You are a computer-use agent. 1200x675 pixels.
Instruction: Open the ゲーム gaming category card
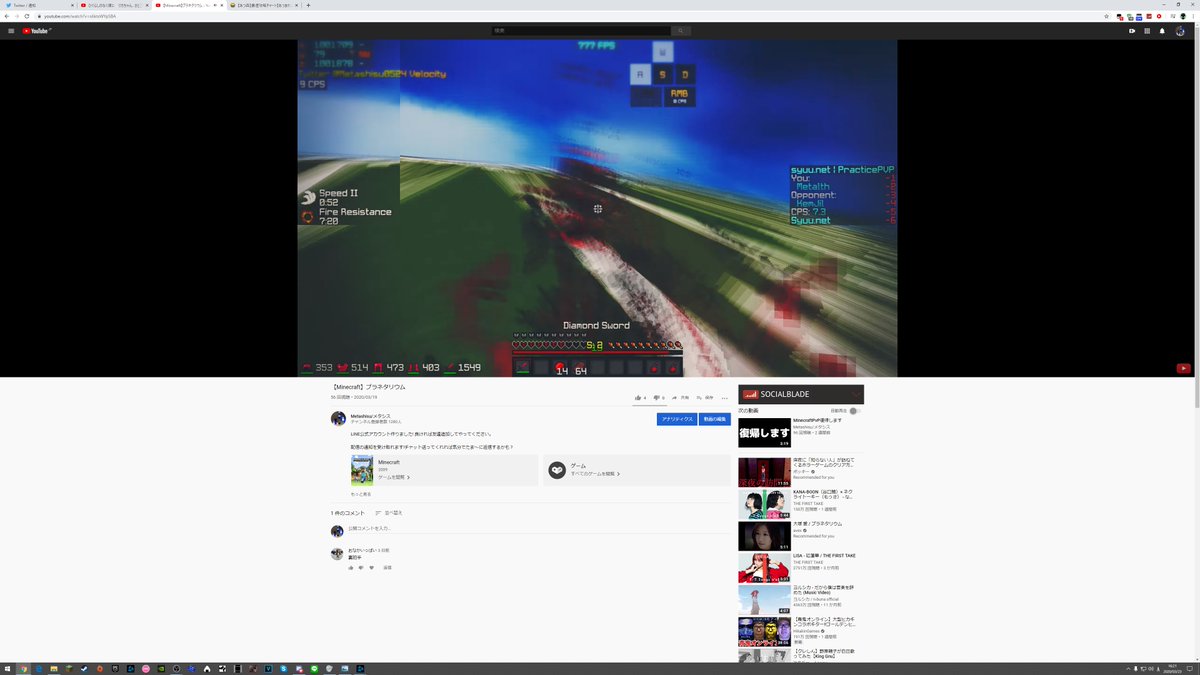(637, 470)
